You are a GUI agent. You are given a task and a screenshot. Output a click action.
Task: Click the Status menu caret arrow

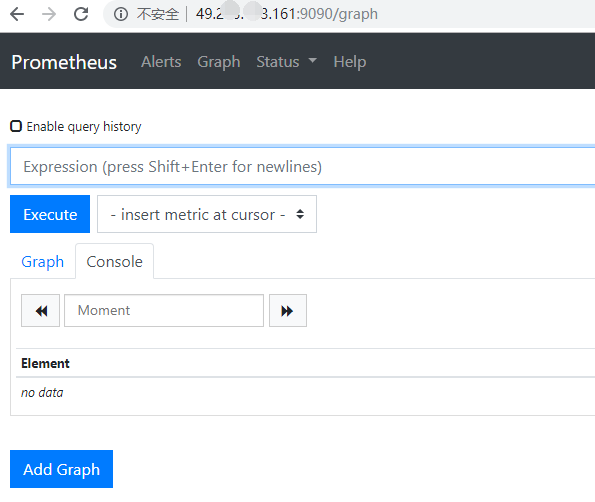(x=313, y=60)
